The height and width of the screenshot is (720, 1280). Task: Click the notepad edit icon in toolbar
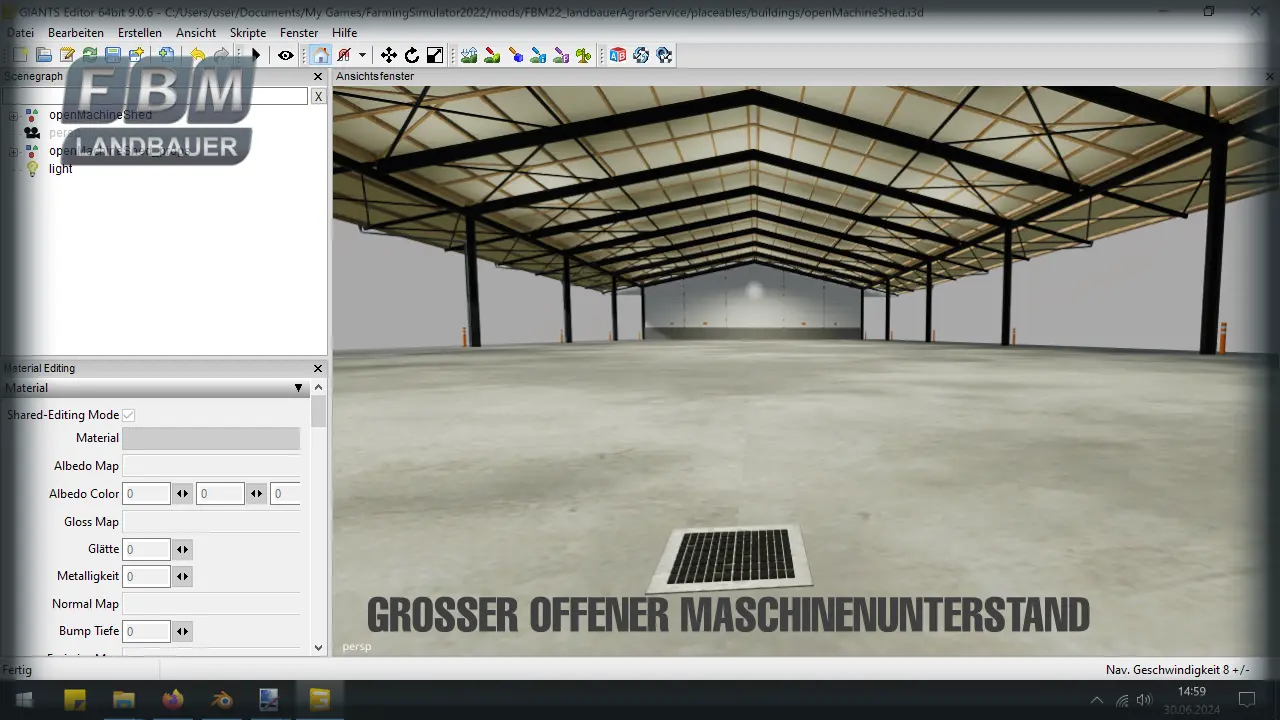(x=67, y=55)
